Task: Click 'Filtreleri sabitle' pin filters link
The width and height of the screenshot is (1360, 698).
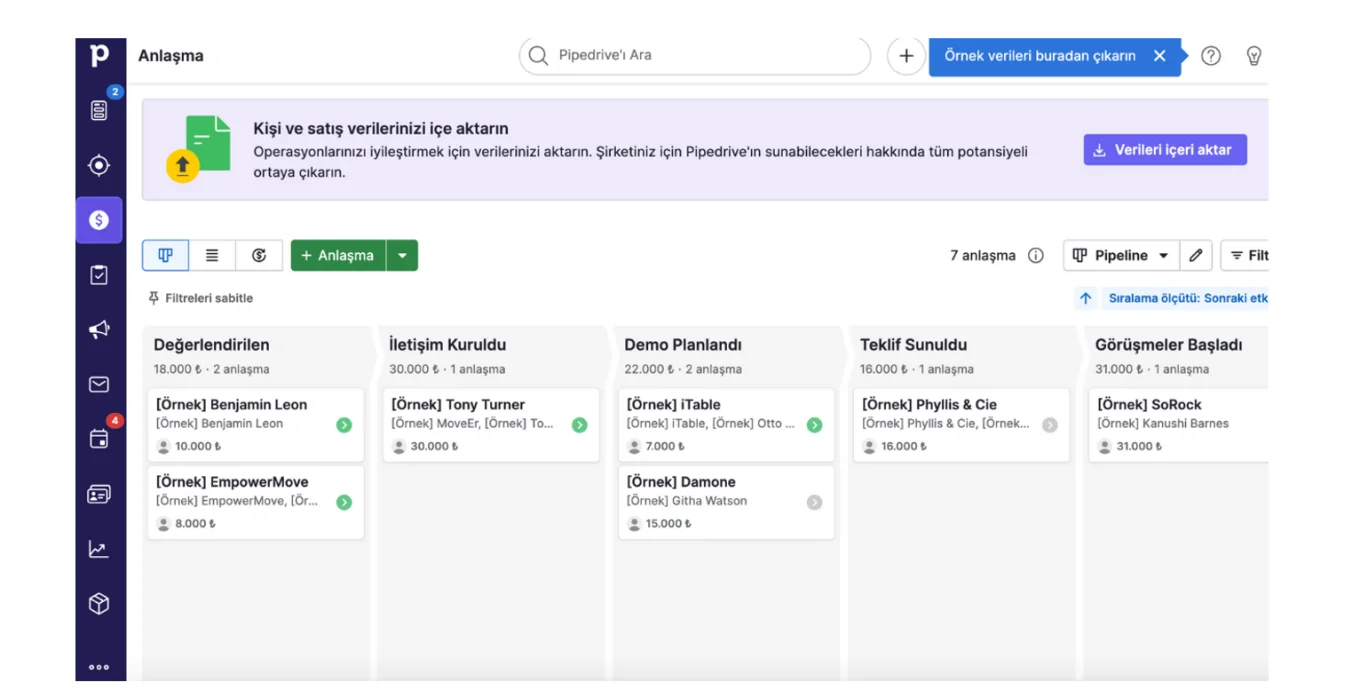Action: coord(201,298)
